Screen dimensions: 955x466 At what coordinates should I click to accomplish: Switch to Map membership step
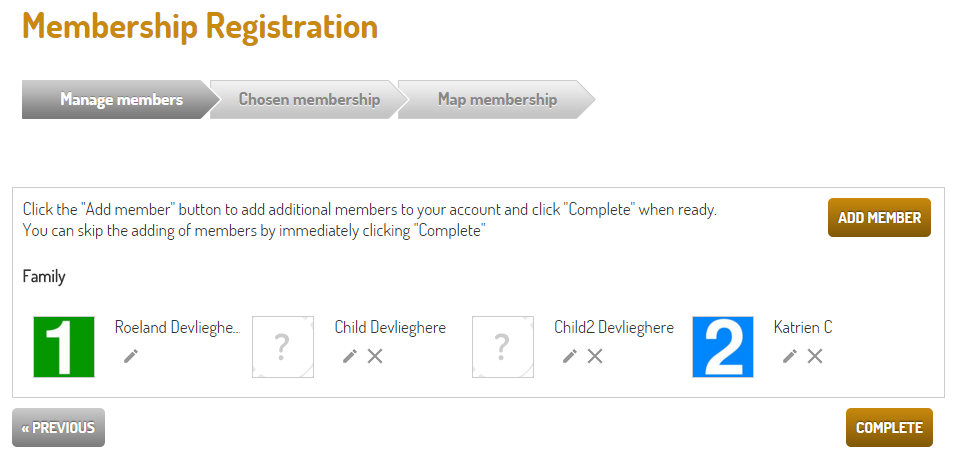point(497,100)
